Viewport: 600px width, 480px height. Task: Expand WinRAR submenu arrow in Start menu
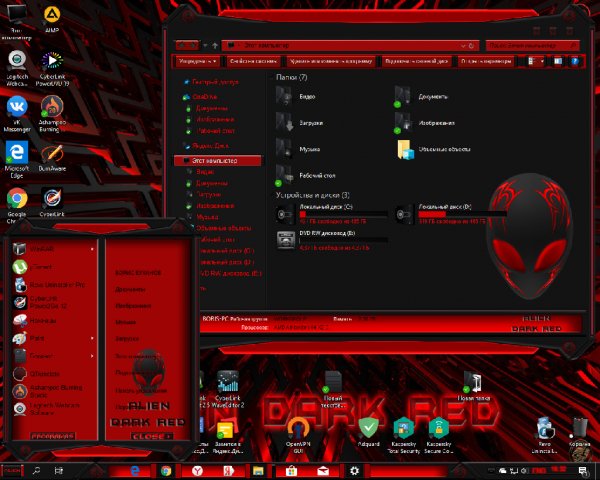(92, 249)
